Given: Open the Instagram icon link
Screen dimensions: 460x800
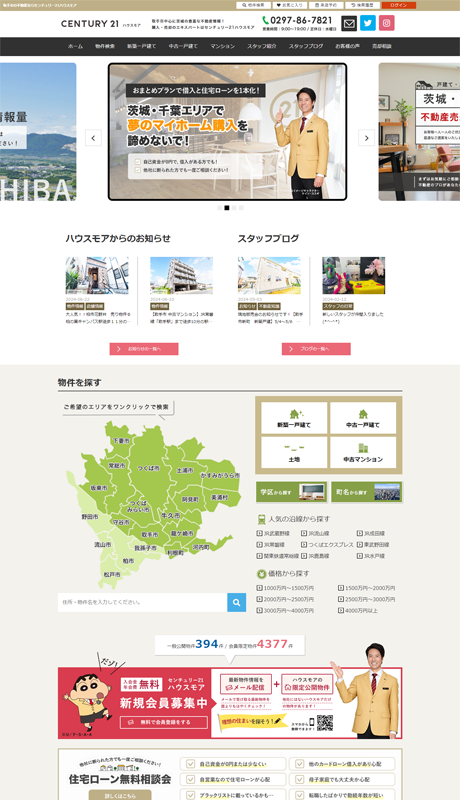Looking at the screenshot, I should click(x=387, y=23).
